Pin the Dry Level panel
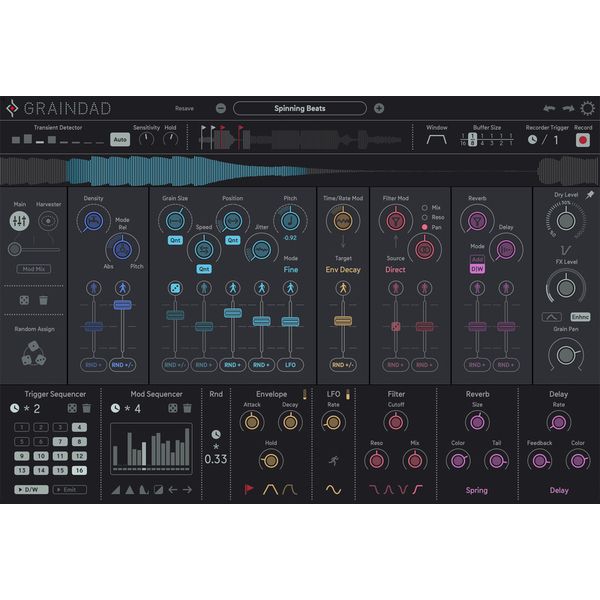 point(590,195)
